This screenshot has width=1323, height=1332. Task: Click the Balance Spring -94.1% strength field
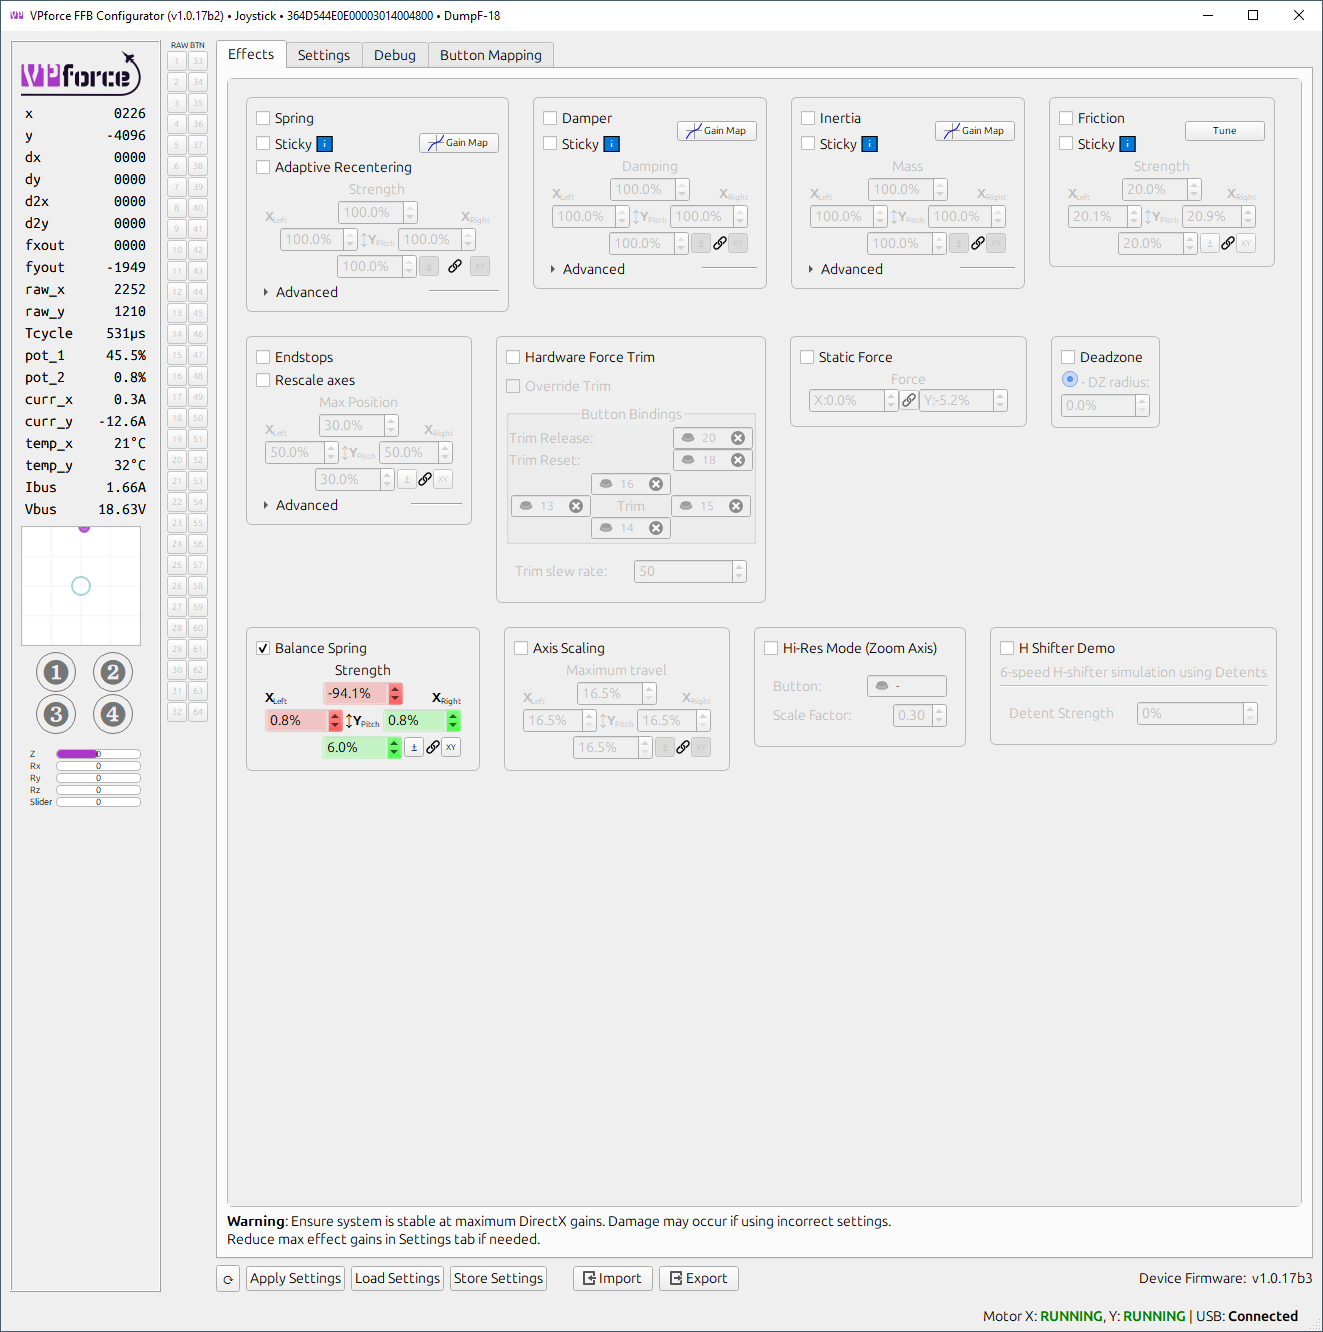[x=355, y=693]
